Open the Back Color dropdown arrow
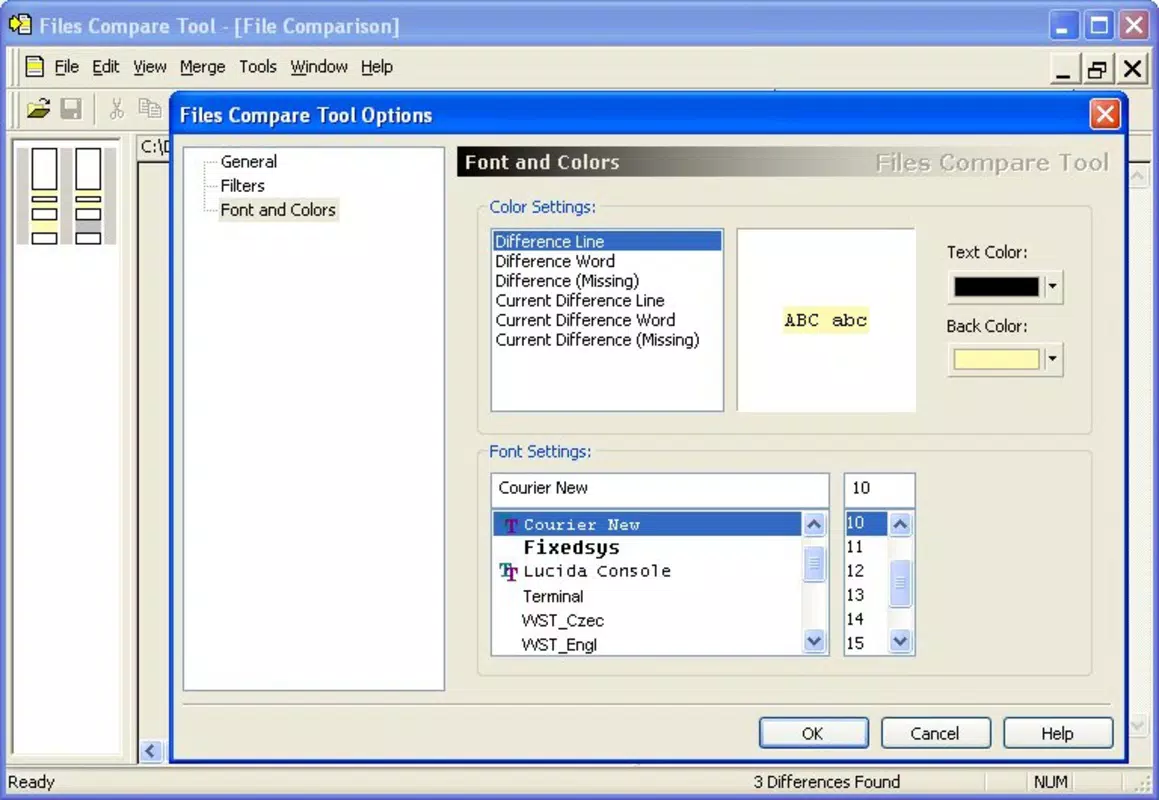The height and width of the screenshot is (800, 1159). tap(1053, 359)
